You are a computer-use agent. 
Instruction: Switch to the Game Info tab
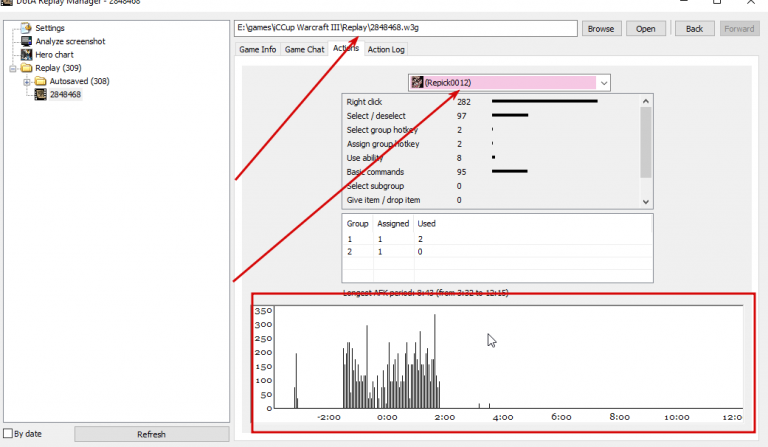[x=258, y=49]
